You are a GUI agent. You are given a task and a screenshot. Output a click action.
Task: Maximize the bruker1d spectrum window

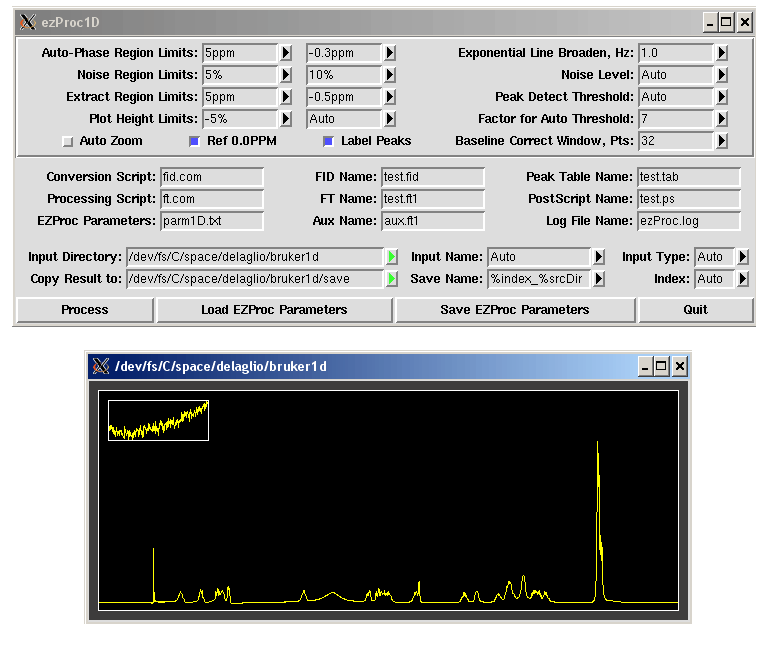click(x=661, y=367)
